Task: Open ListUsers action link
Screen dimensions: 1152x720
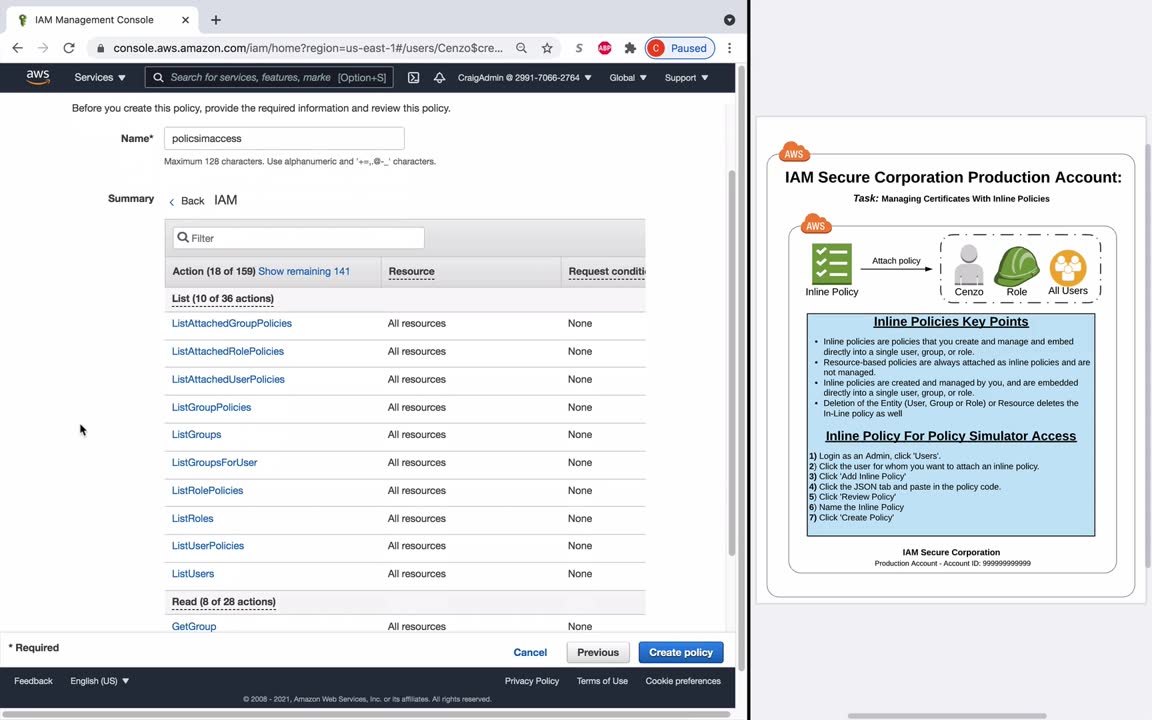Action: coord(193,574)
